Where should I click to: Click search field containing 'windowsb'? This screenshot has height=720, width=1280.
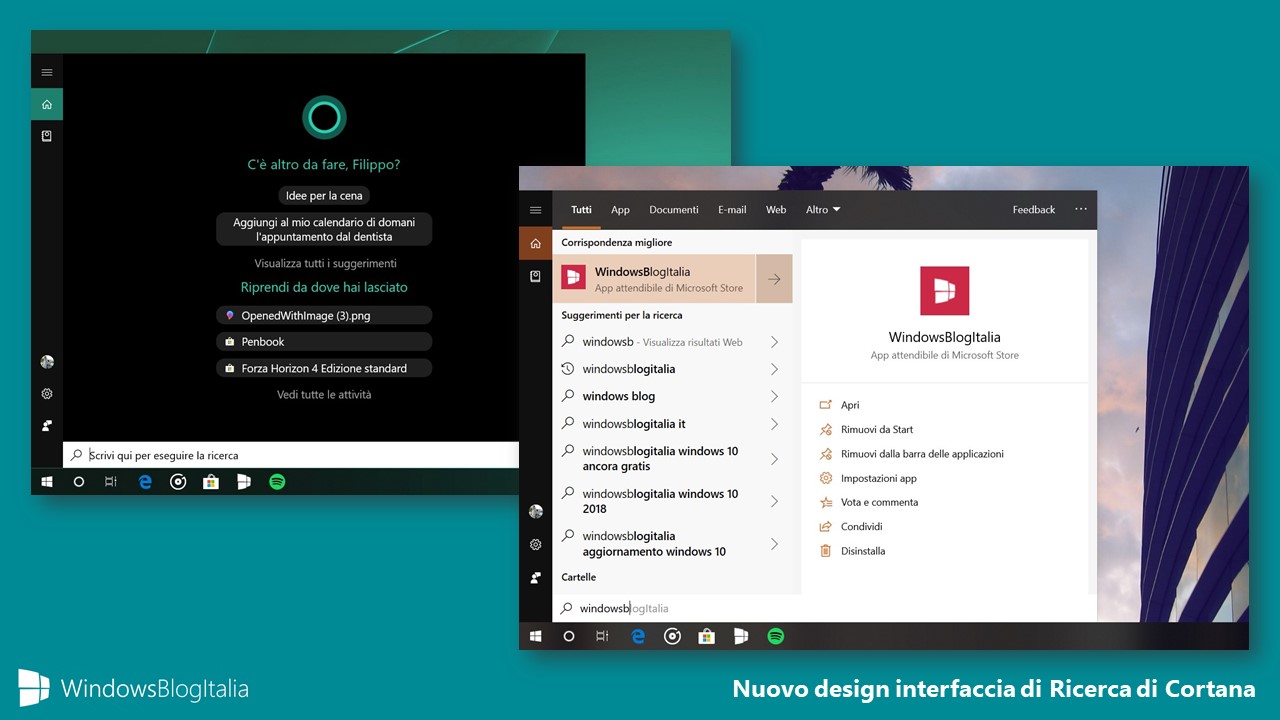[825, 608]
